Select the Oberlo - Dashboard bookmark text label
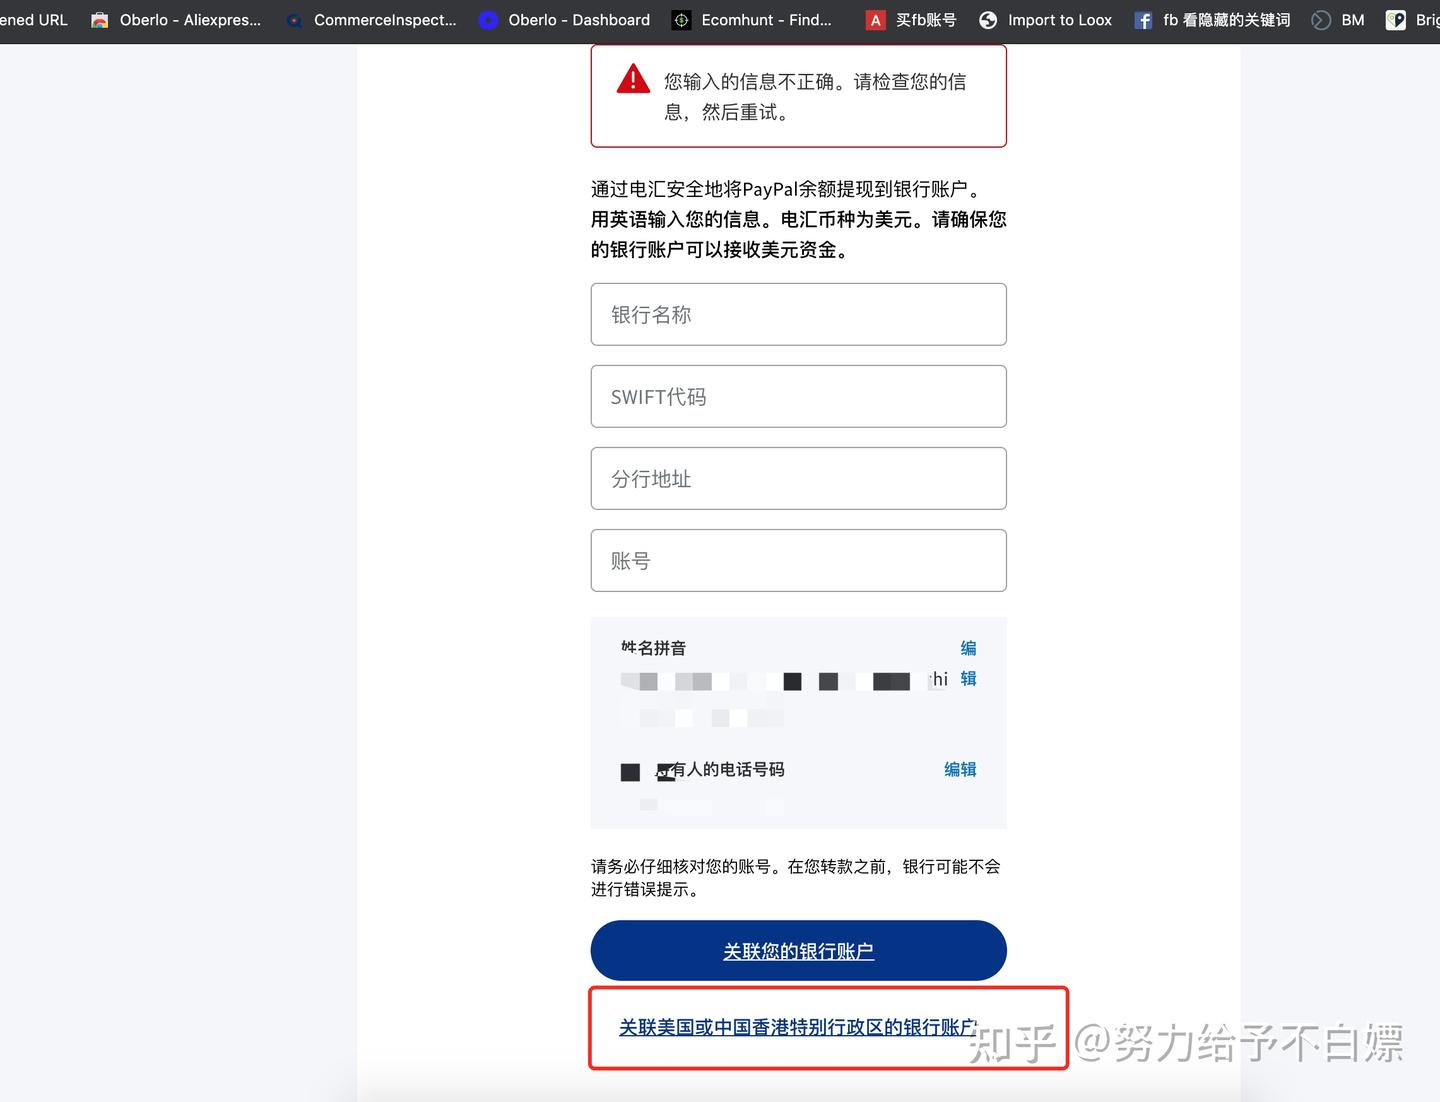Image resolution: width=1440 pixels, height=1102 pixels. [x=578, y=19]
